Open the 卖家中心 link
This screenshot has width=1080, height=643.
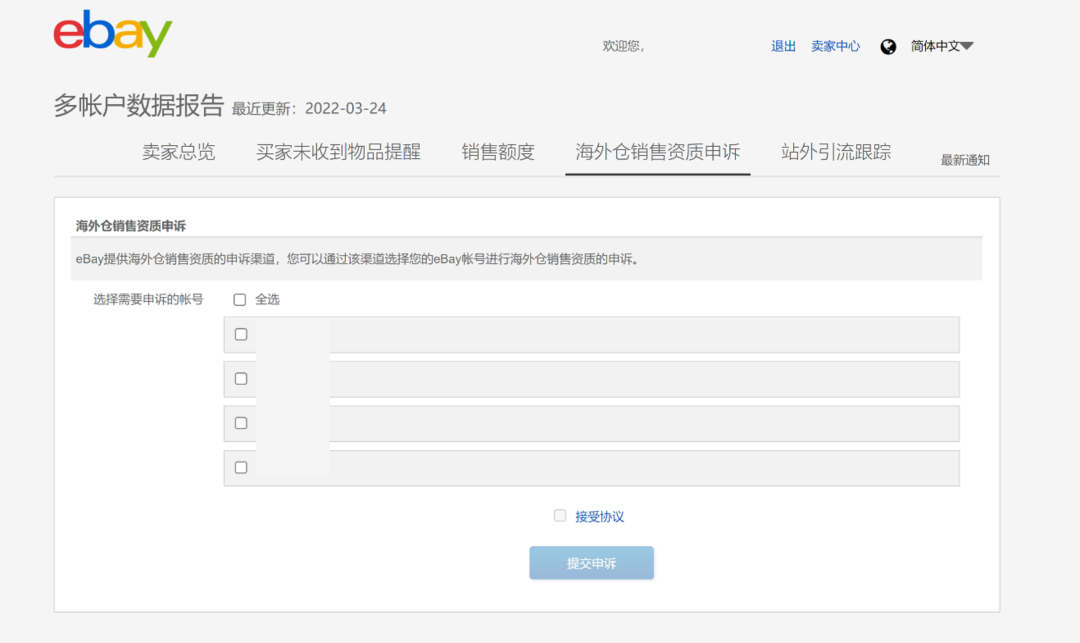[835, 46]
